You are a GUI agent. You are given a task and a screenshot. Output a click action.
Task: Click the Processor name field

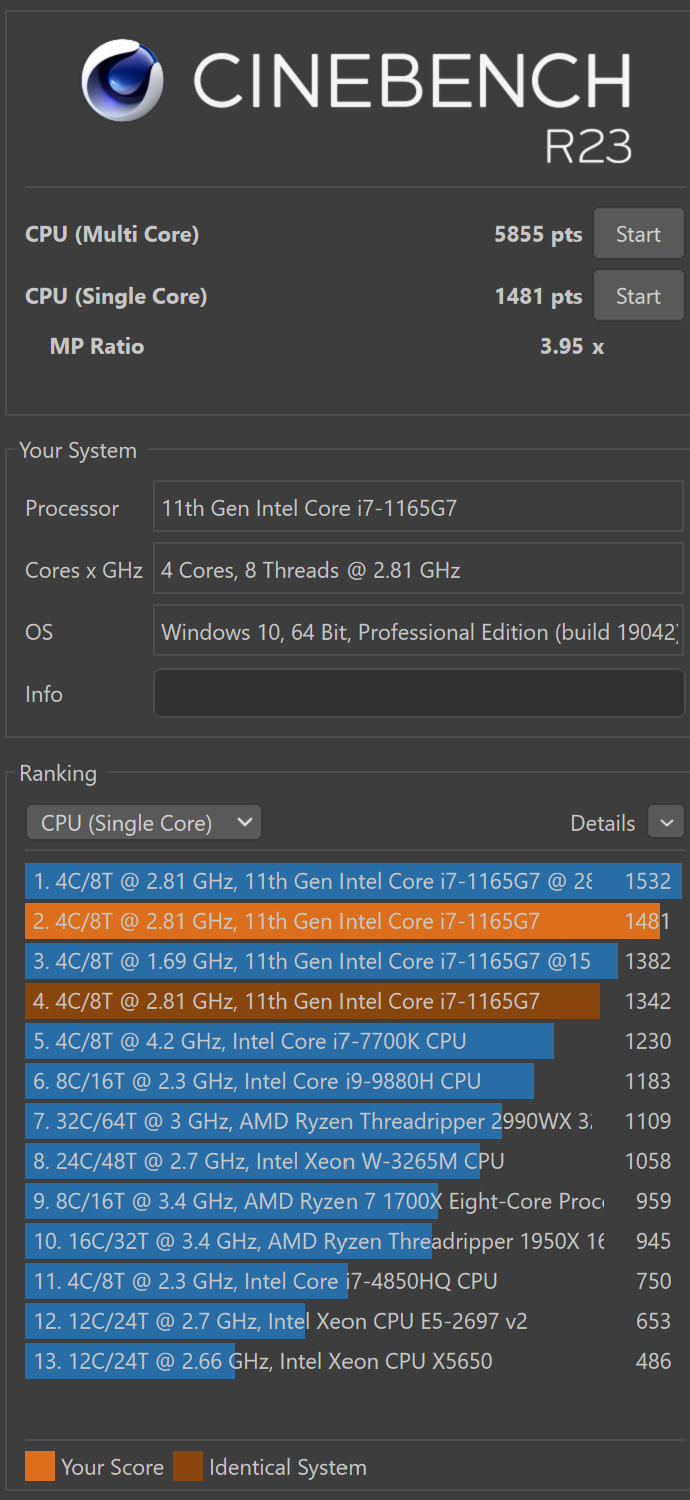[418, 508]
